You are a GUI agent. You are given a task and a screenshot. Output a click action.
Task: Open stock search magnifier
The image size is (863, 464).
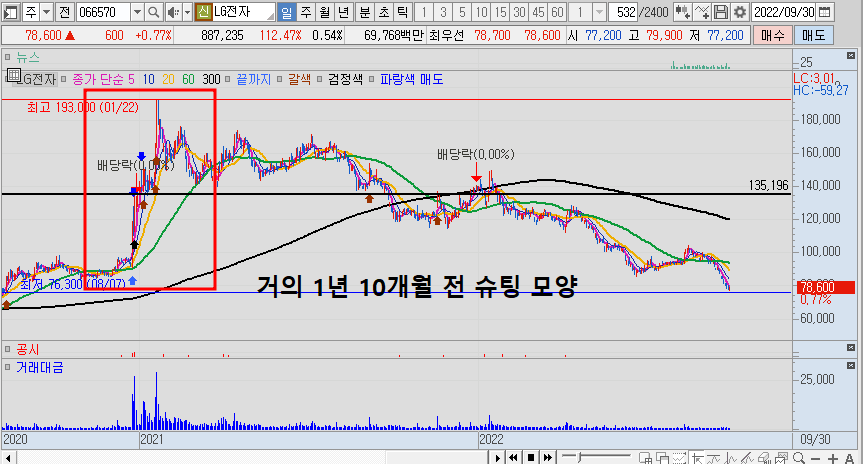coord(154,12)
